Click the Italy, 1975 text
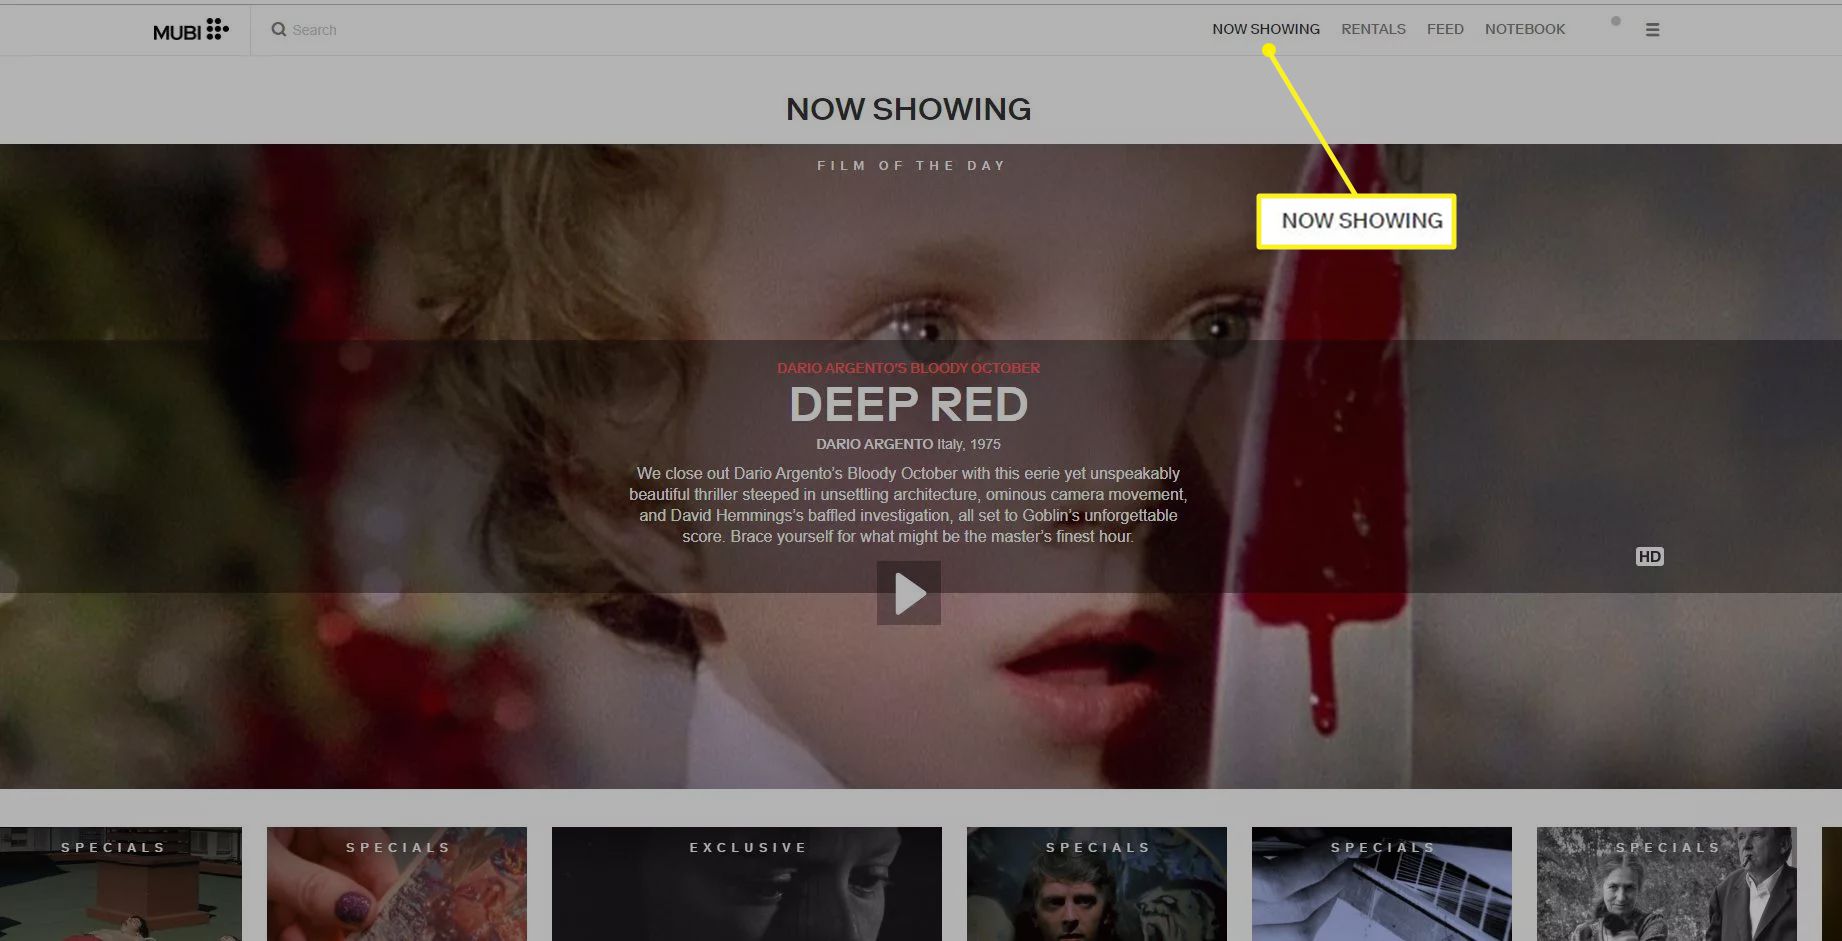 969,444
